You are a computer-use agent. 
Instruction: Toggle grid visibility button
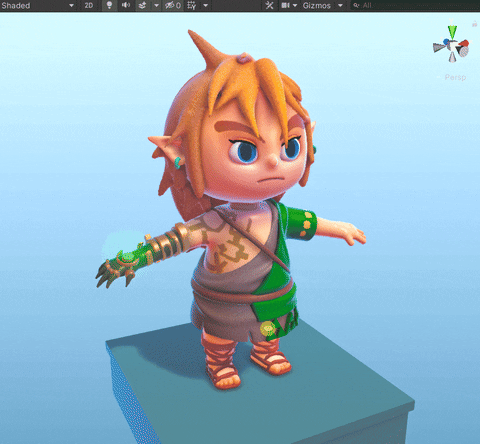coord(192,5)
